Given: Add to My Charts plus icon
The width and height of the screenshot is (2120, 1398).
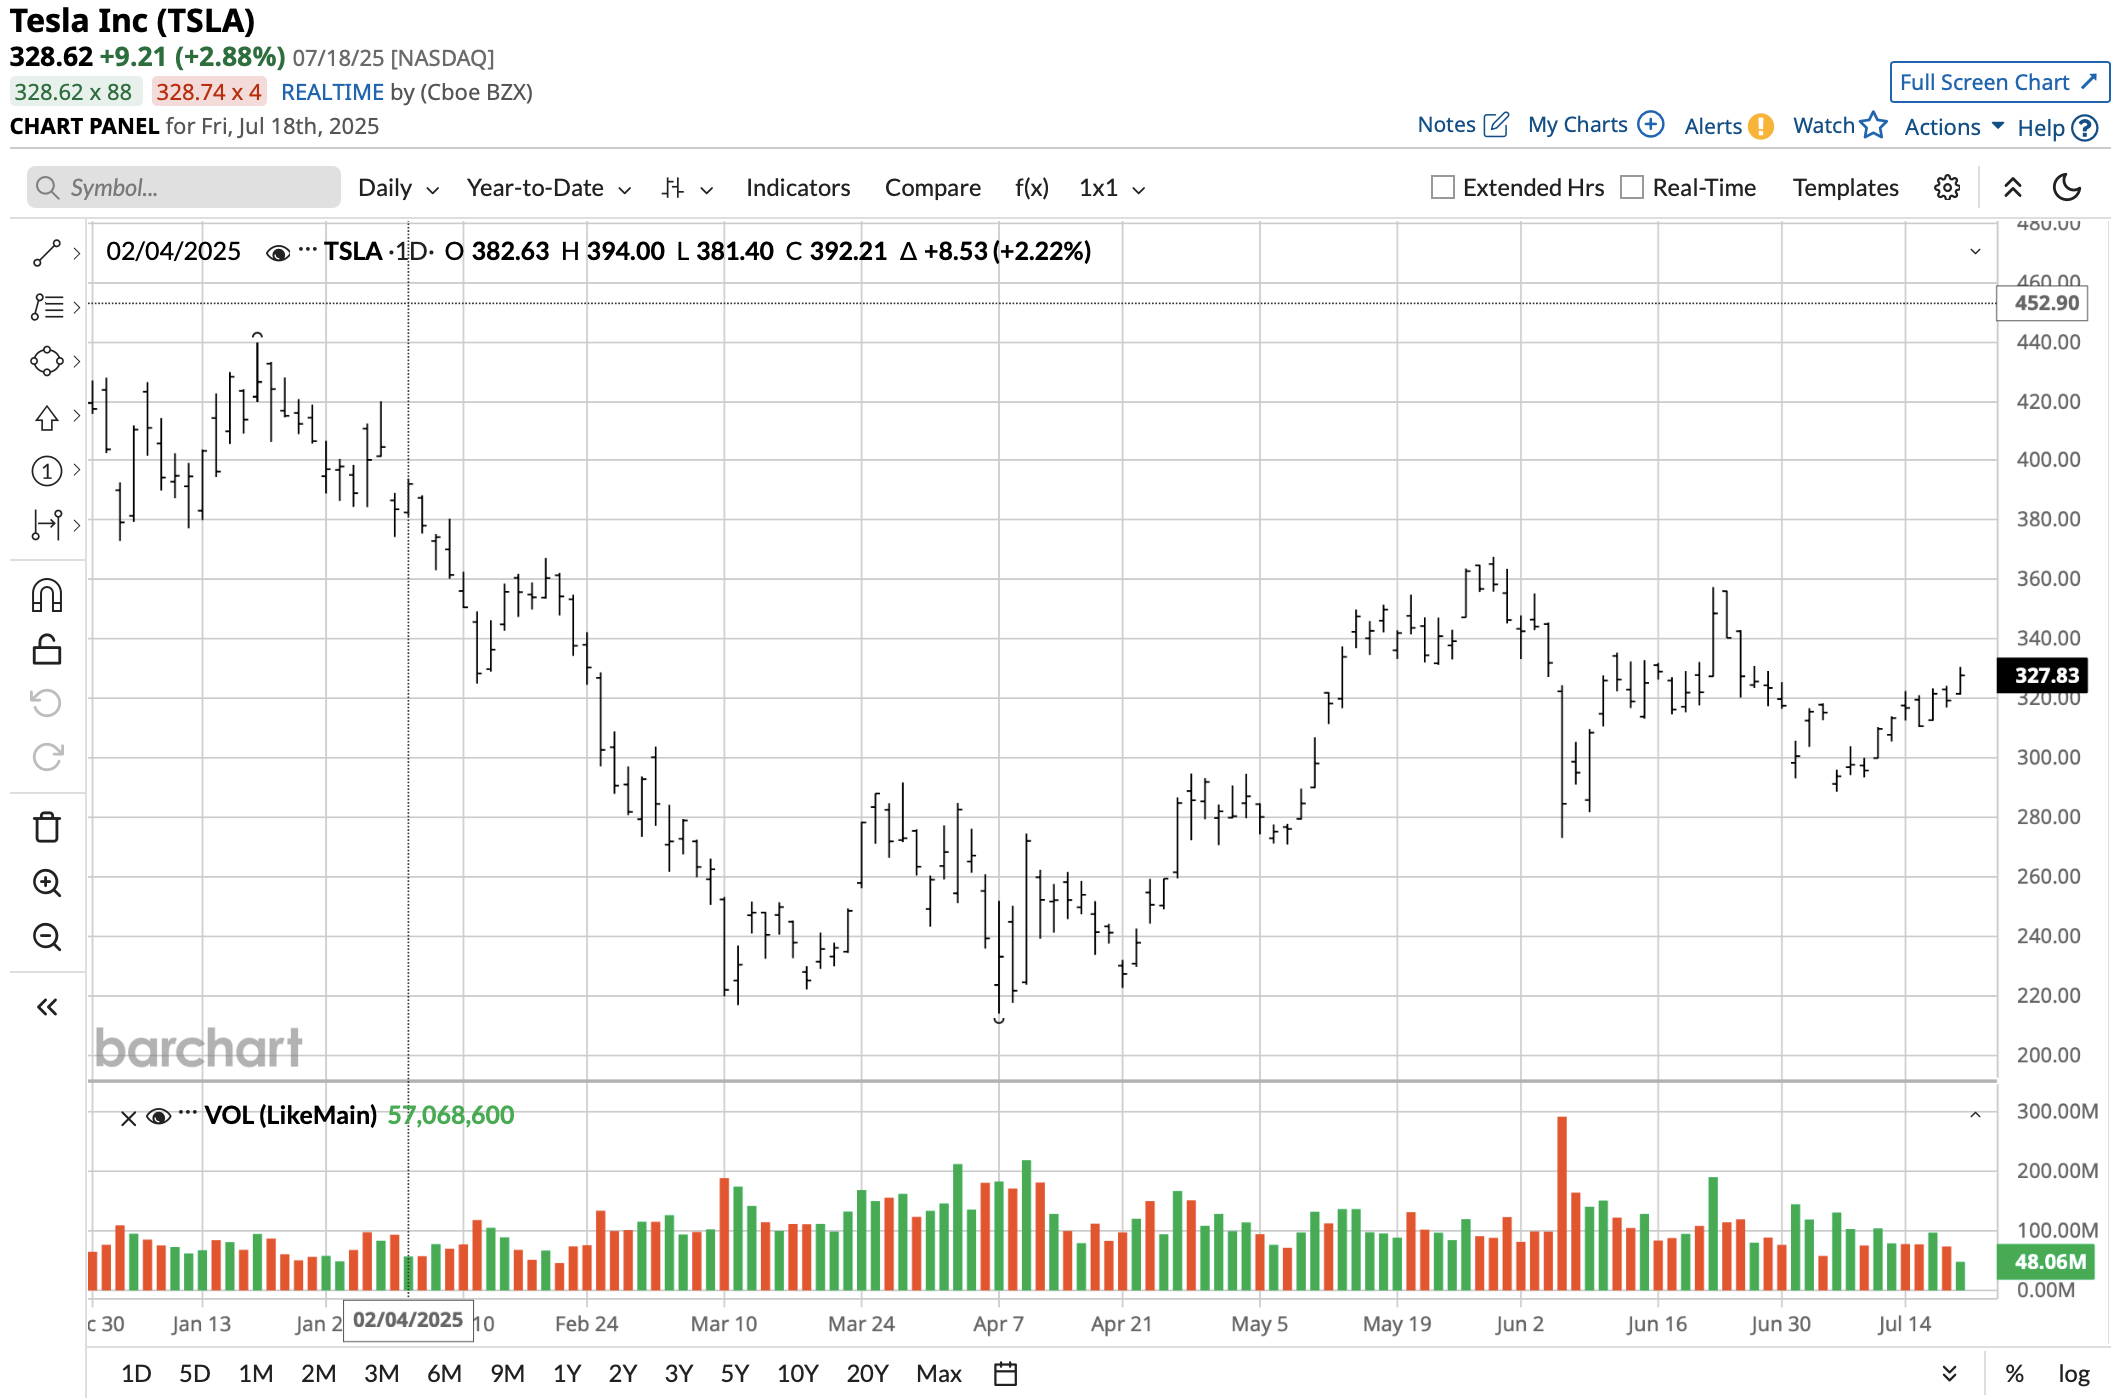Looking at the screenshot, I should (x=1651, y=125).
